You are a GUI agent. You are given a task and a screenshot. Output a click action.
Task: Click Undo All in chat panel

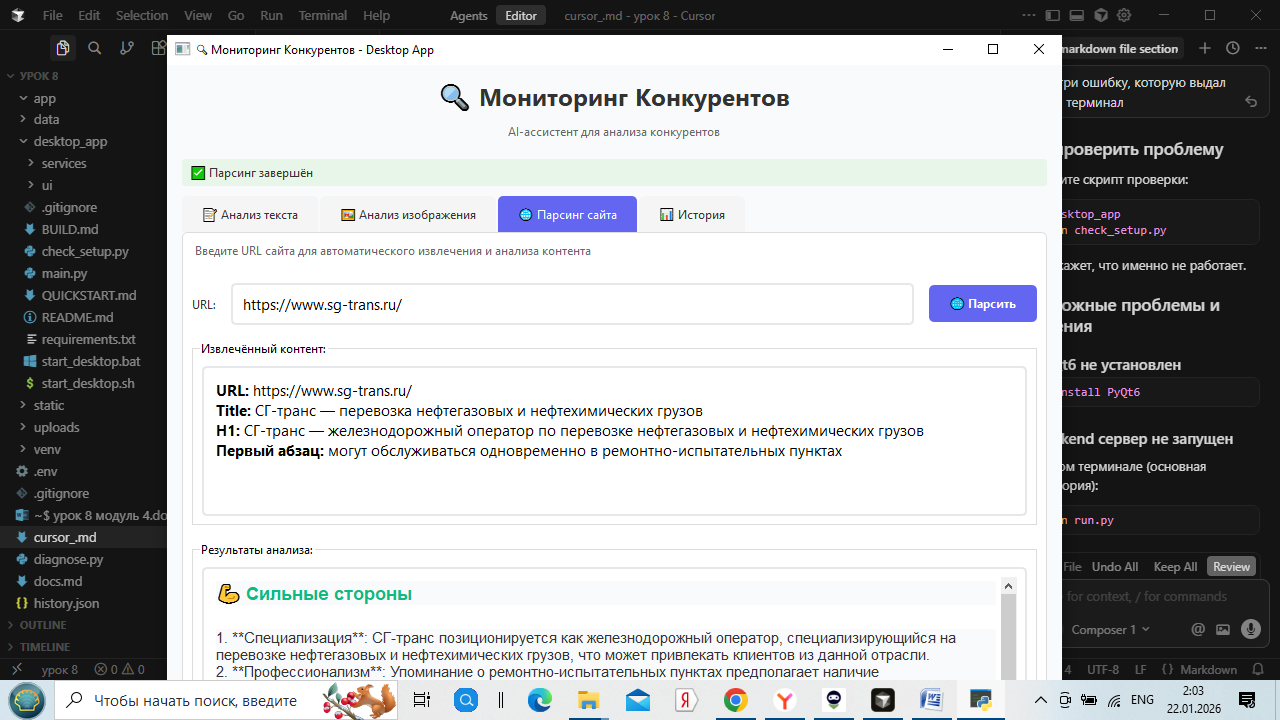(x=1115, y=566)
